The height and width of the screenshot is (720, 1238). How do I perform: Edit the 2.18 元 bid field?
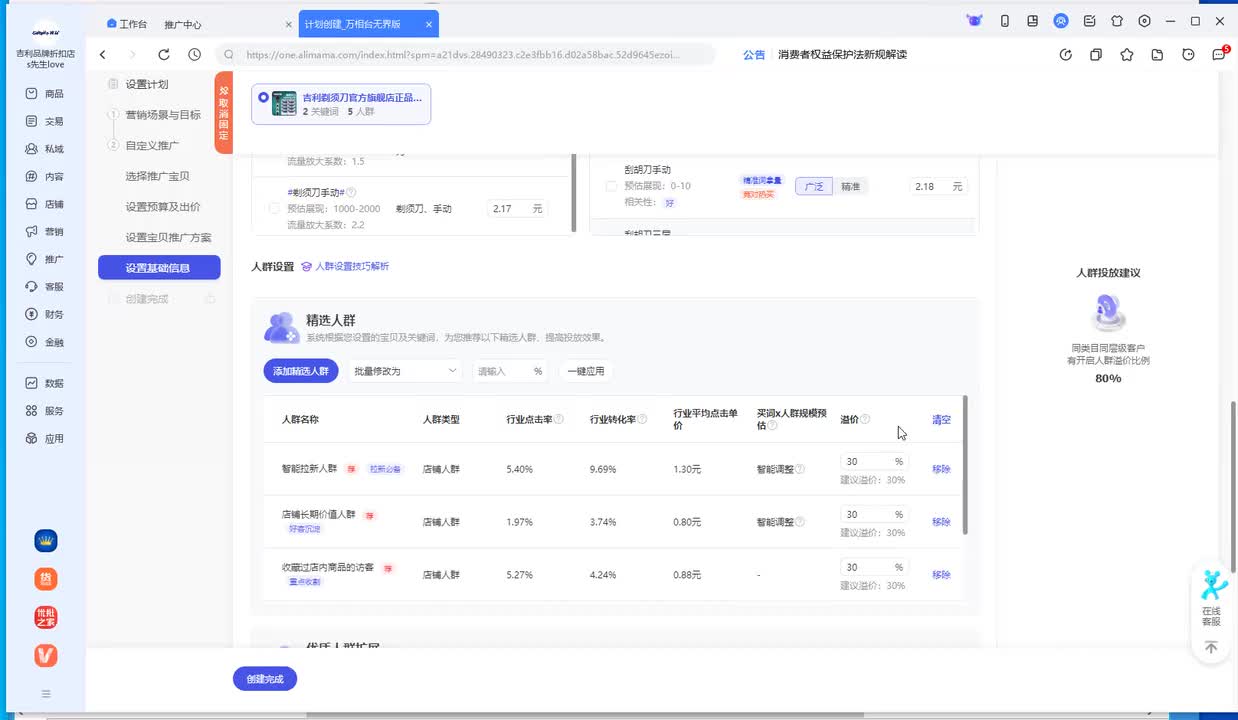tap(937, 186)
